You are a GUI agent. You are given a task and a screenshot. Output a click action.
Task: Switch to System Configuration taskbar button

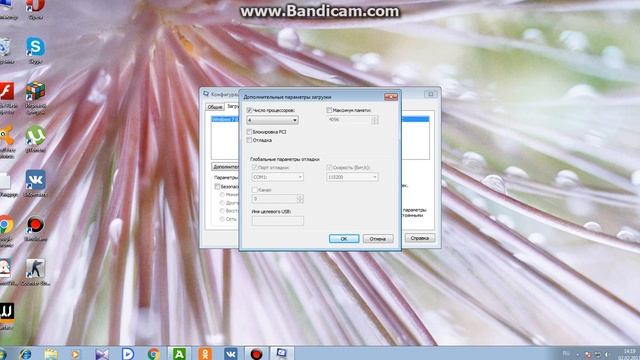[282, 353]
